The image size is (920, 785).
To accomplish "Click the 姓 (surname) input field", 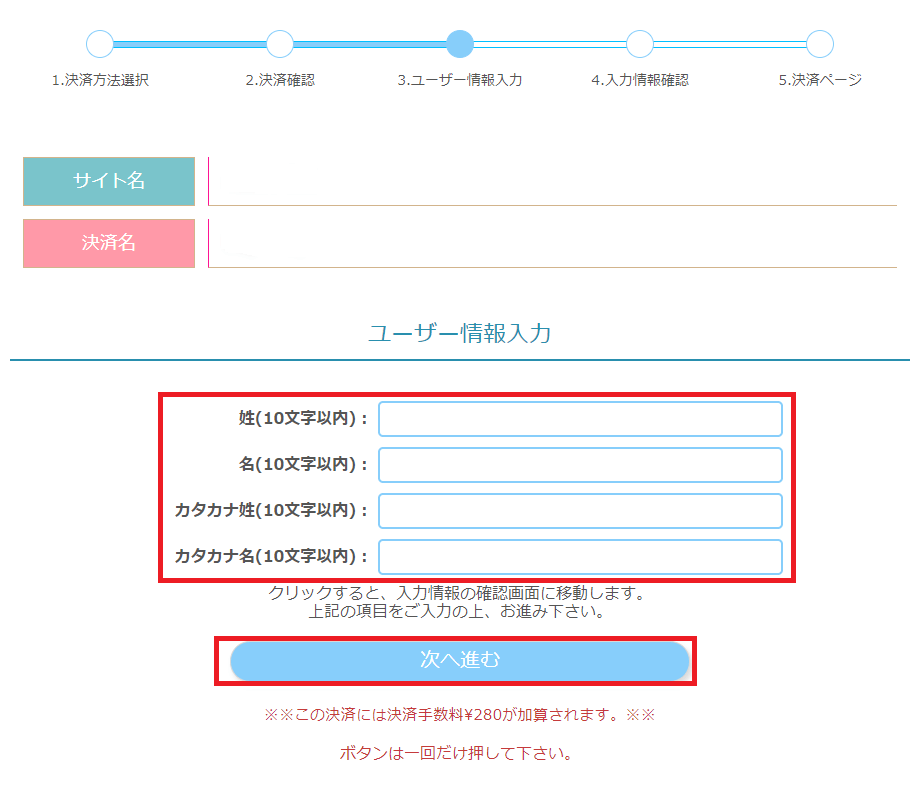I will pos(580,419).
